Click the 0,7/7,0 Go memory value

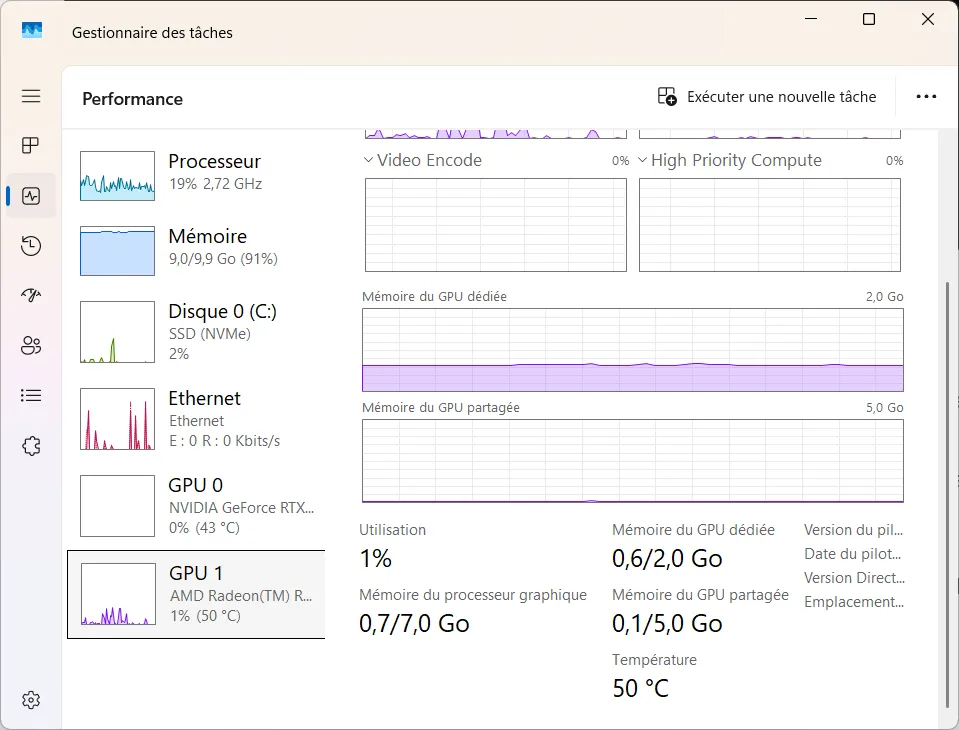point(414,624)
